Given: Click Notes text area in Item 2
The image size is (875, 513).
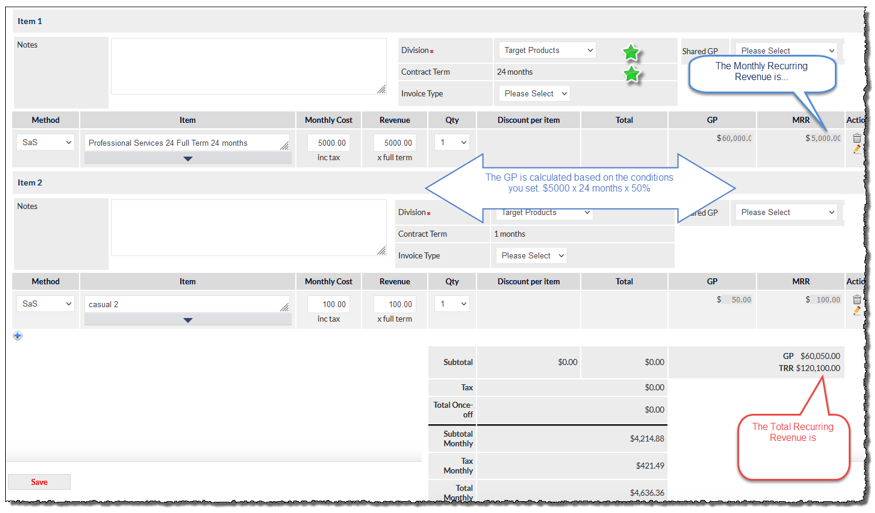Looking at the screenshot, I should pos(248,228).
